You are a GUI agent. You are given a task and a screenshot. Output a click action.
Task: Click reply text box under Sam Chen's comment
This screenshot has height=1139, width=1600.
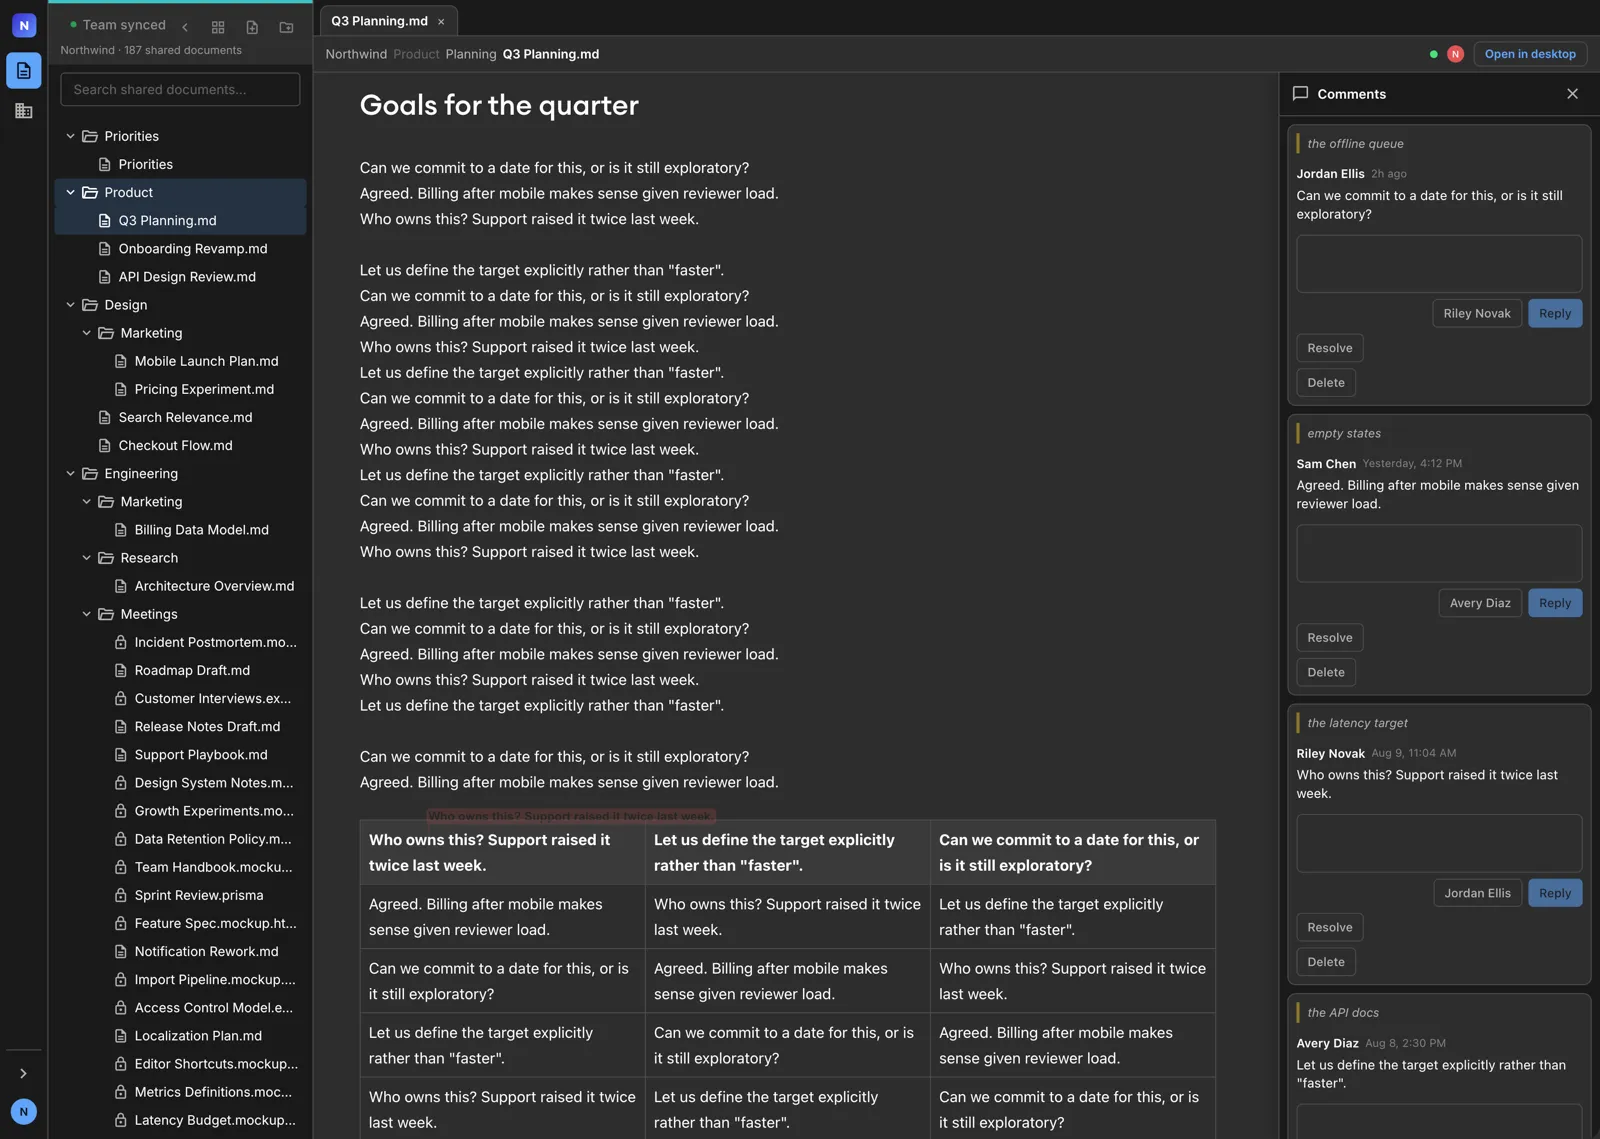(x=1439, y=553)
